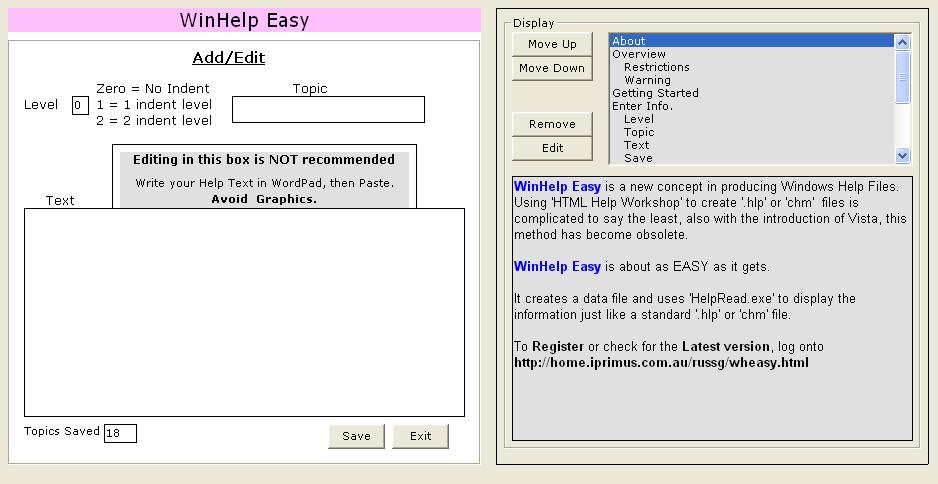Click the 'Avoid Graphics.' text
938x484 pixels.
[264, 199]
